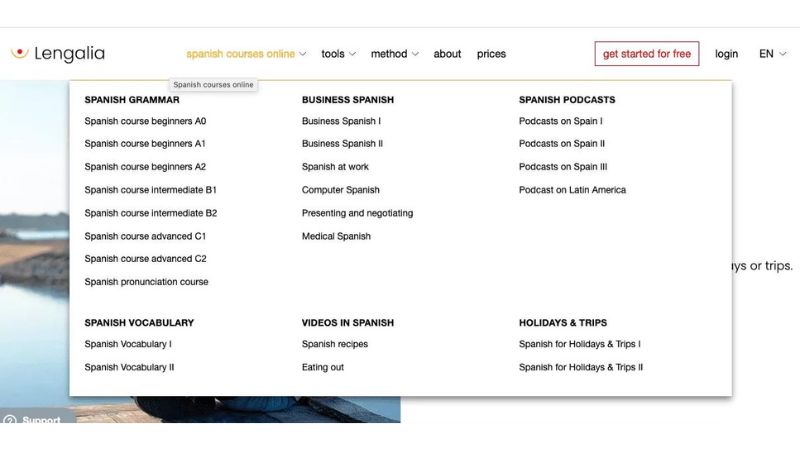Select Spanish course intermediate B2
800x450 pixels.
pos(151,213)
